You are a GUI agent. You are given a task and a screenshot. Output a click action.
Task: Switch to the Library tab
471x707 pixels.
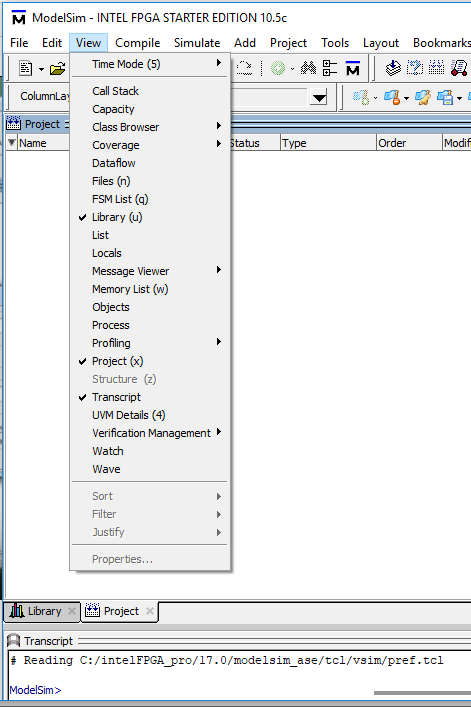pyautogui.click(x=42, y=611)
